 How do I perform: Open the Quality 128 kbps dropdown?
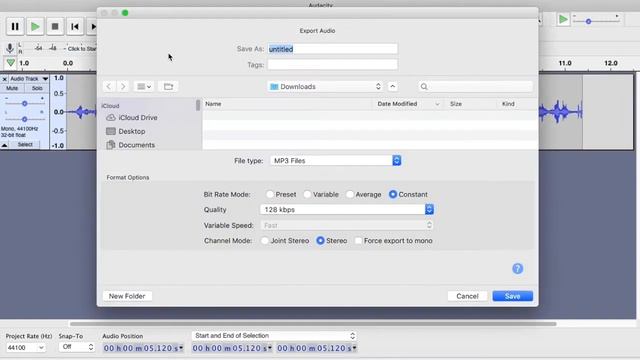click(347, 209)
